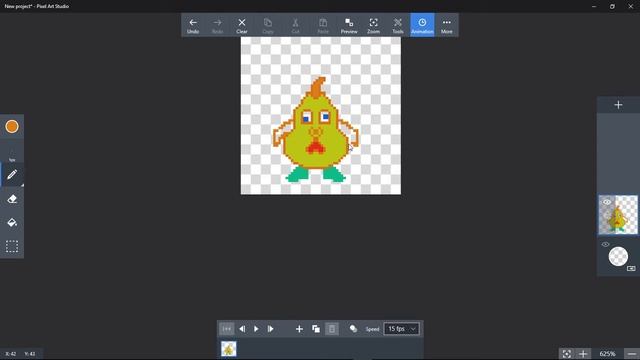This screenshot has width=640, height=360.
Task: Click the small canvas size icon below background
Action: click(x=631, y=268)
